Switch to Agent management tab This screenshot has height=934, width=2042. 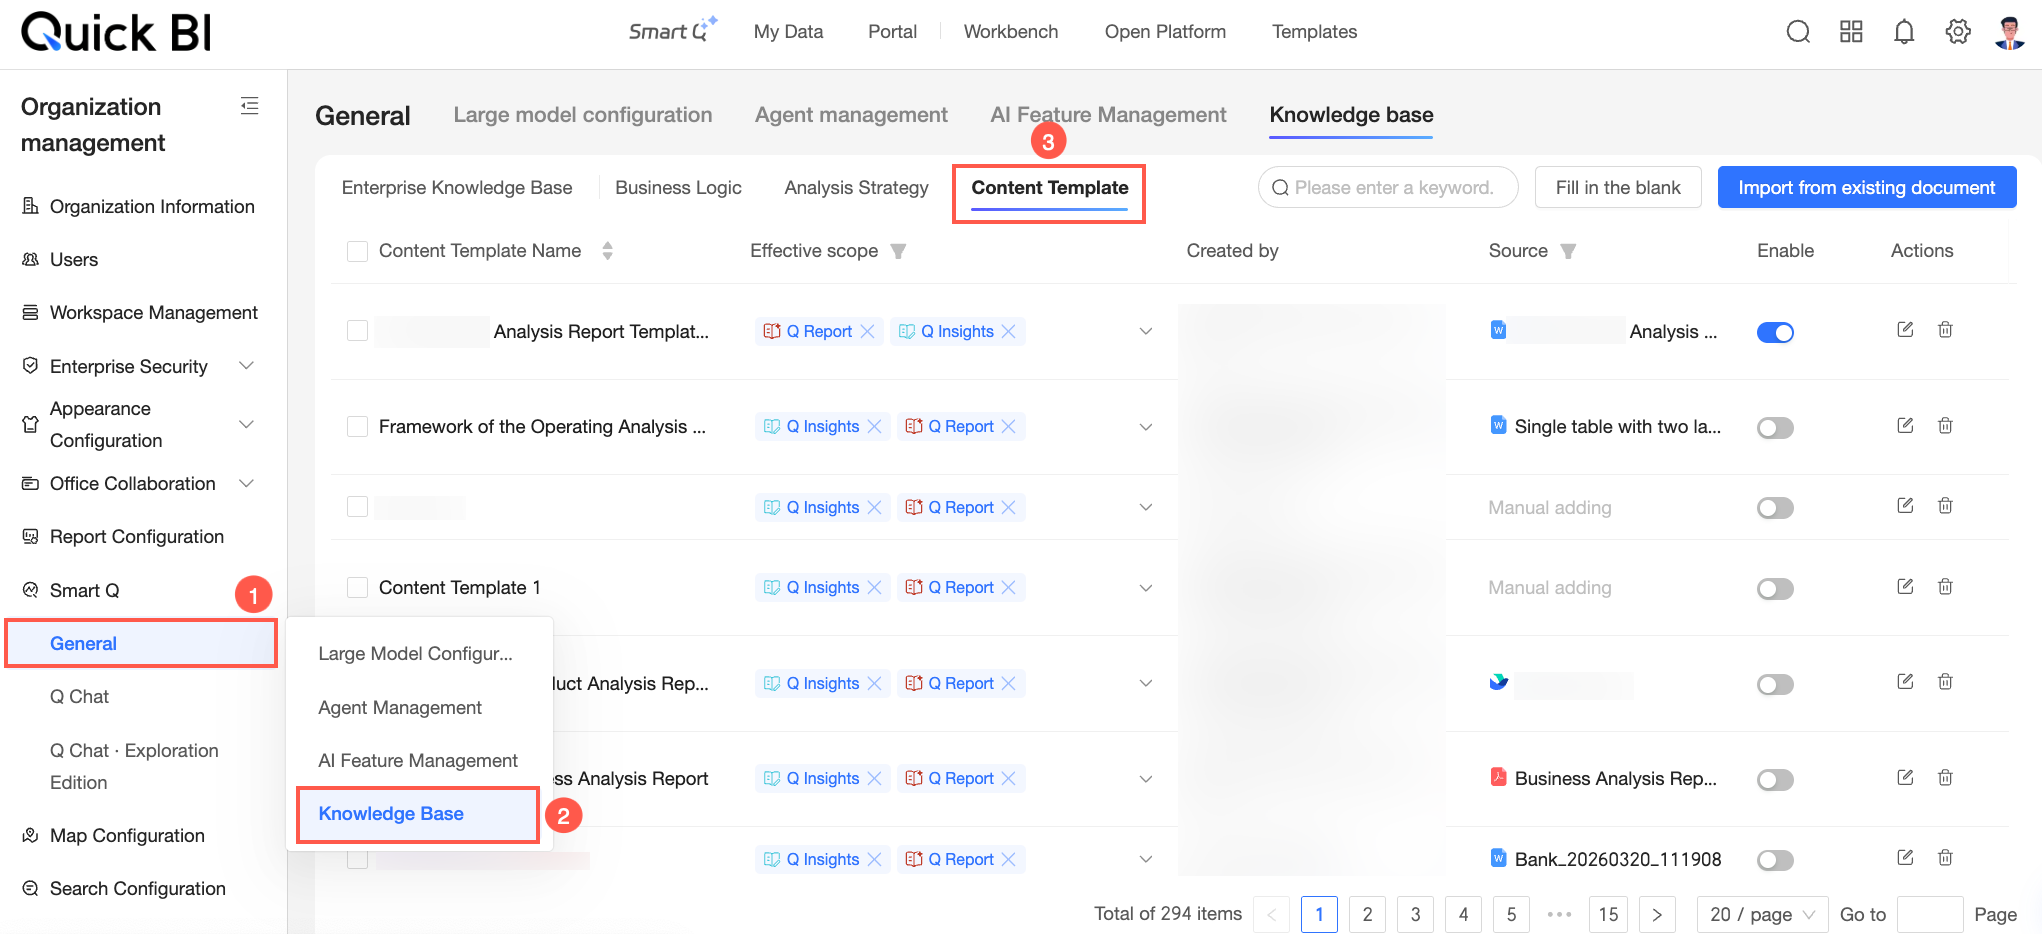(x=851, y=115)
